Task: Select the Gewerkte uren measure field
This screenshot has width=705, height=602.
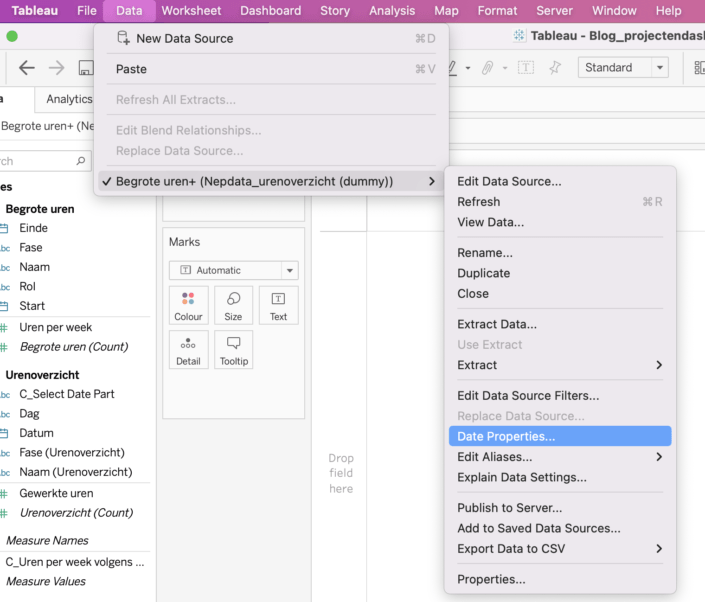Action: click(x=55, y=493)
